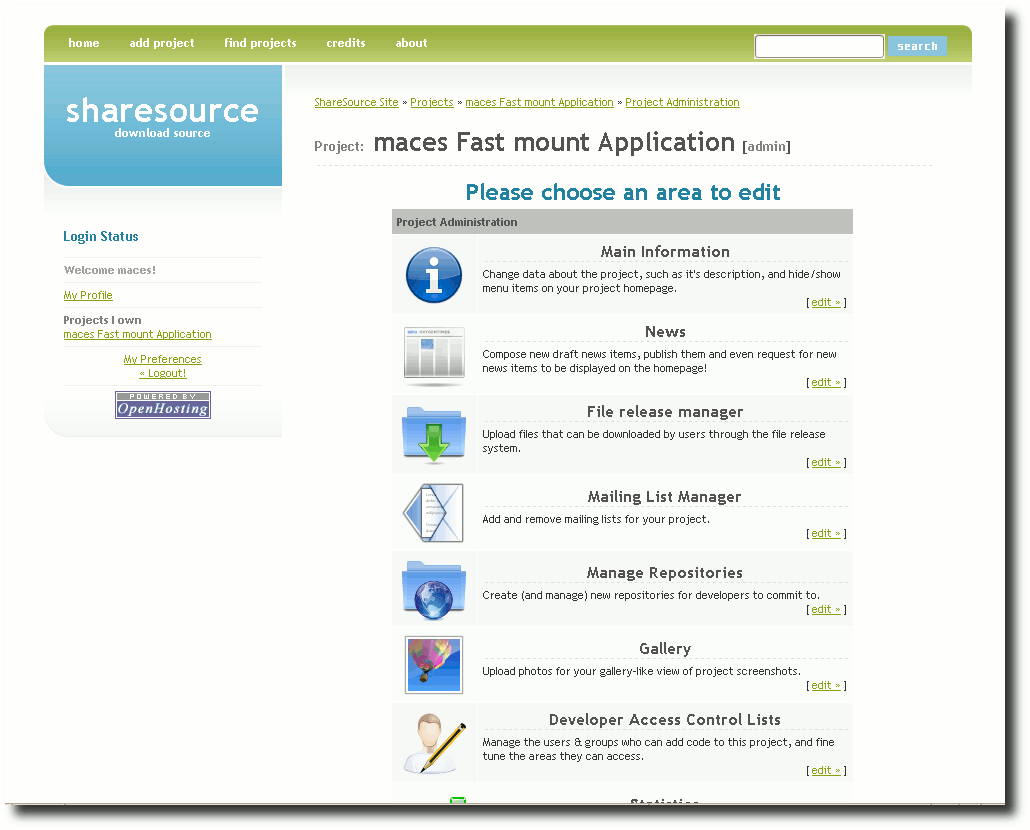
Task: Click the maces Fast mount Application project title
Action: [x=554, y=142]
